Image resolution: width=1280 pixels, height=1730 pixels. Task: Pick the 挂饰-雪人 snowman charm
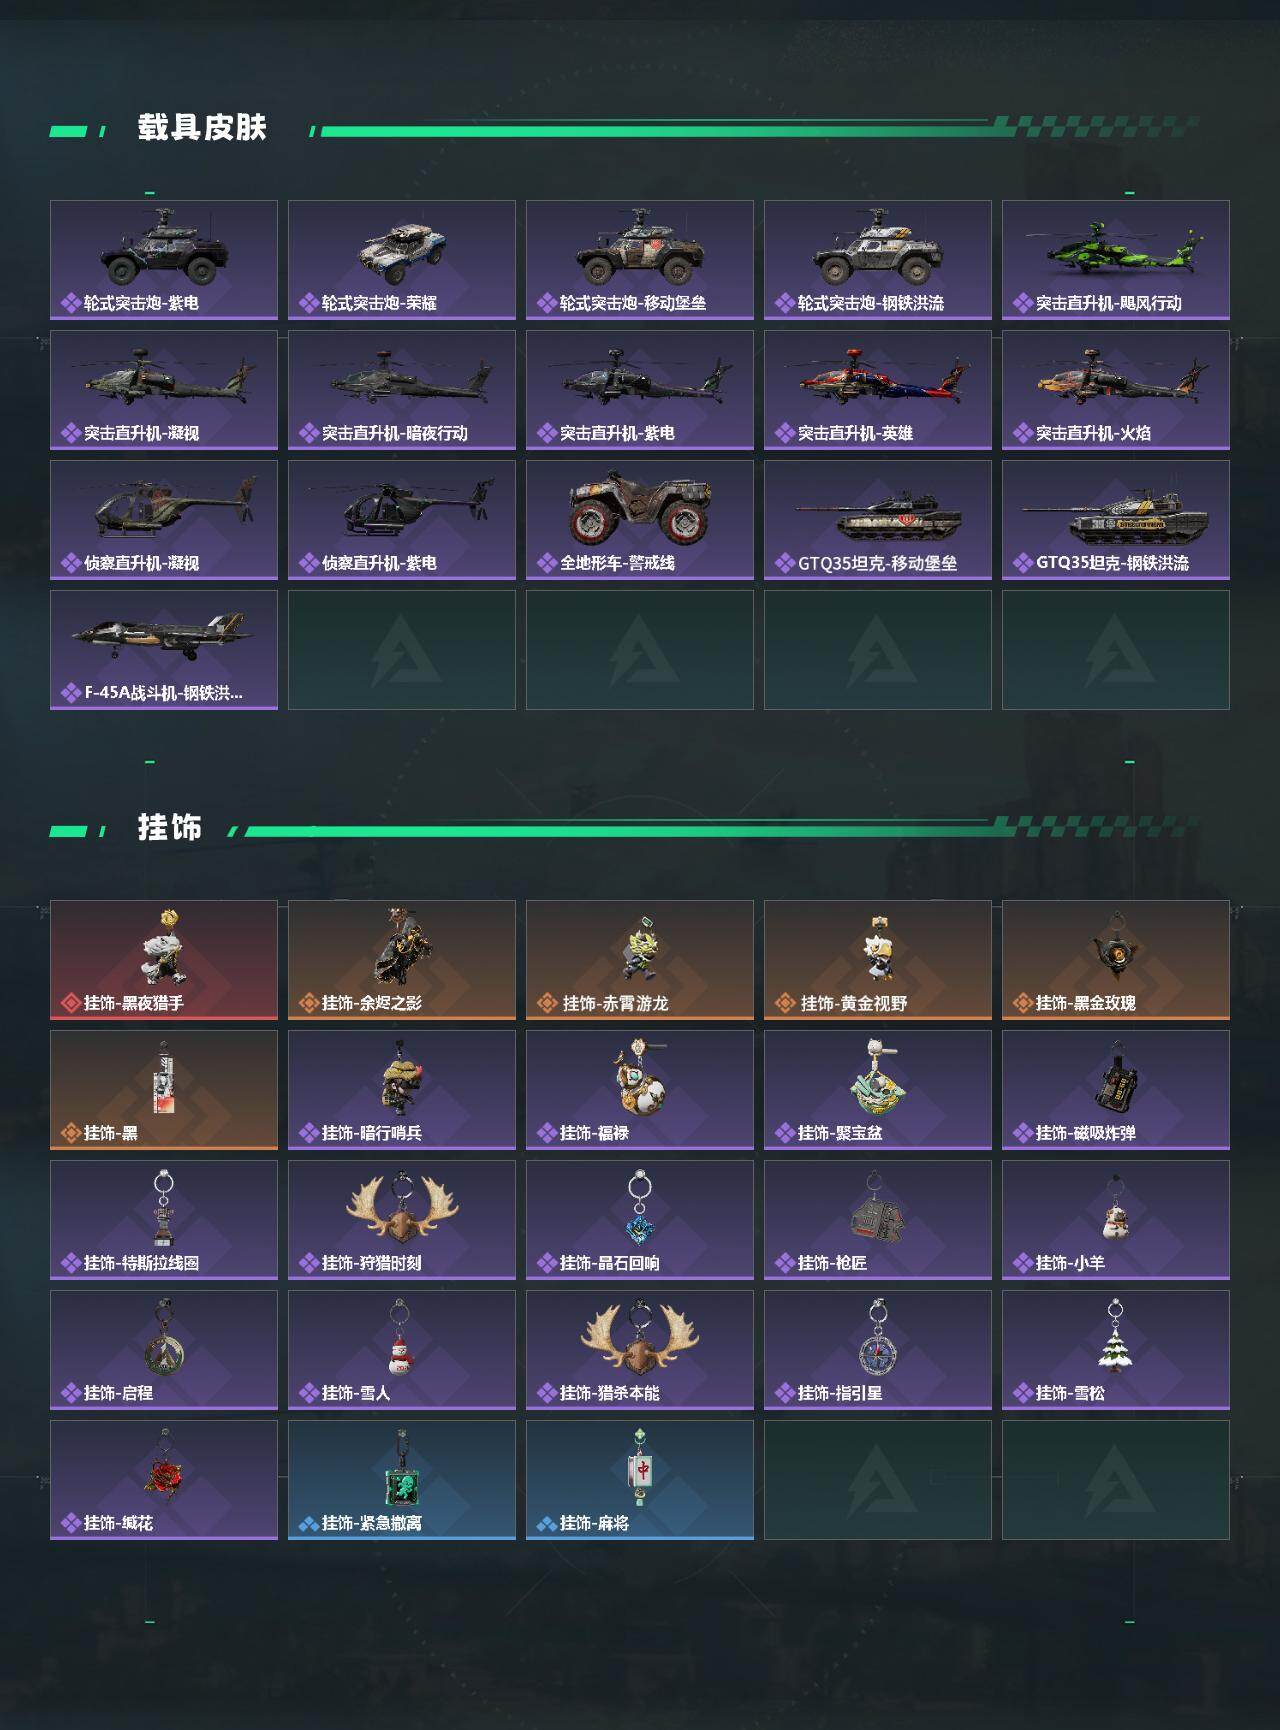coord(402,1350)
